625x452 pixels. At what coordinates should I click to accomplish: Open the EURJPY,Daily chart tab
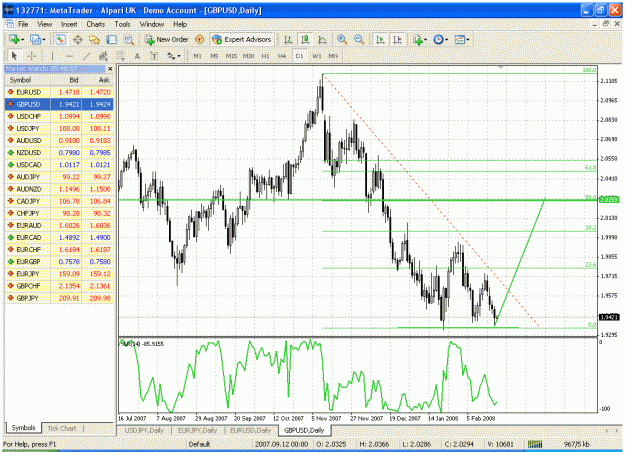[x=198, y=430]
